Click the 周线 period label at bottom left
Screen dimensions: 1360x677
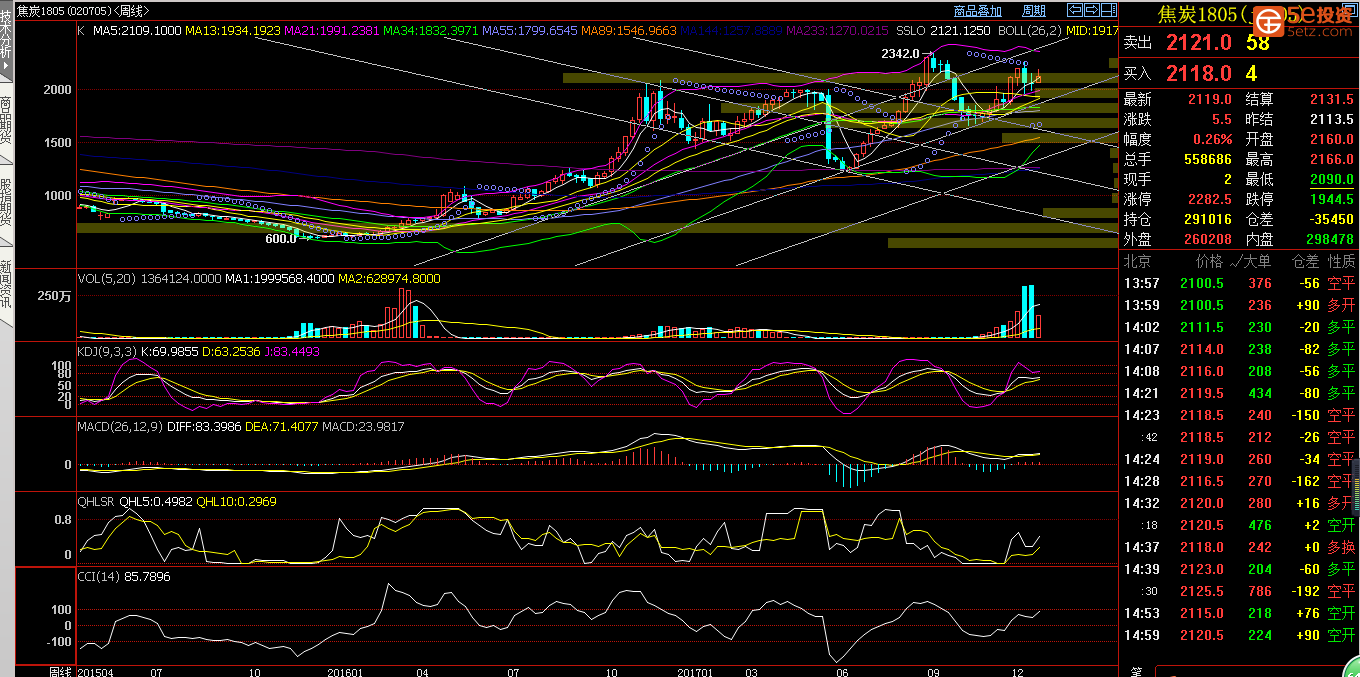coord(61,672)
